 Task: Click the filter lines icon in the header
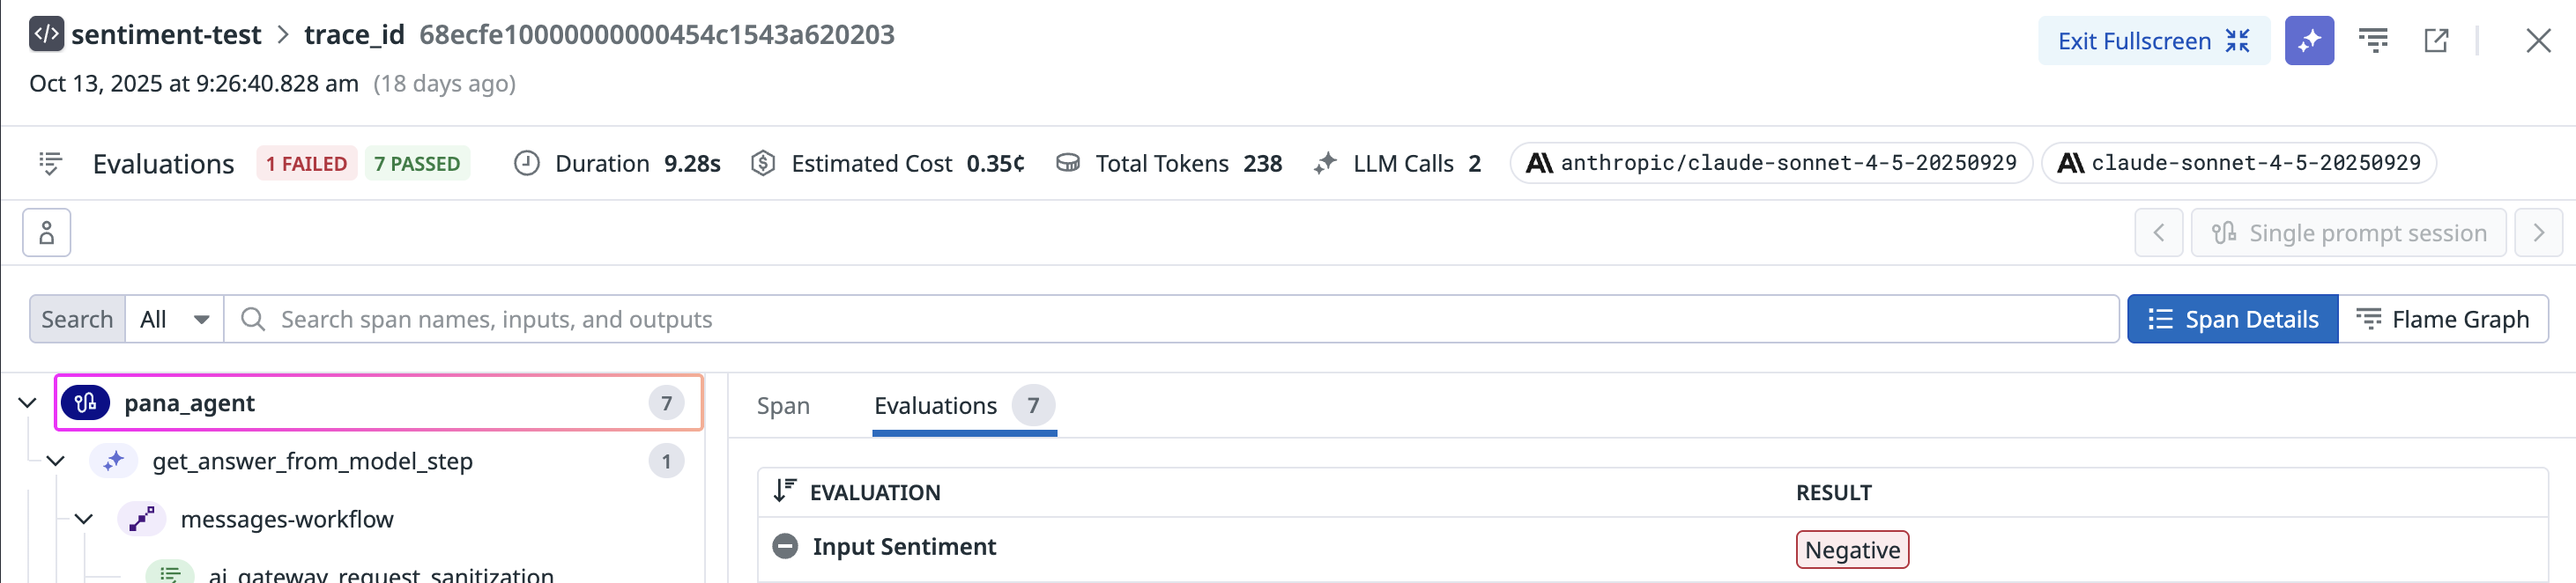click(2372, 41)
